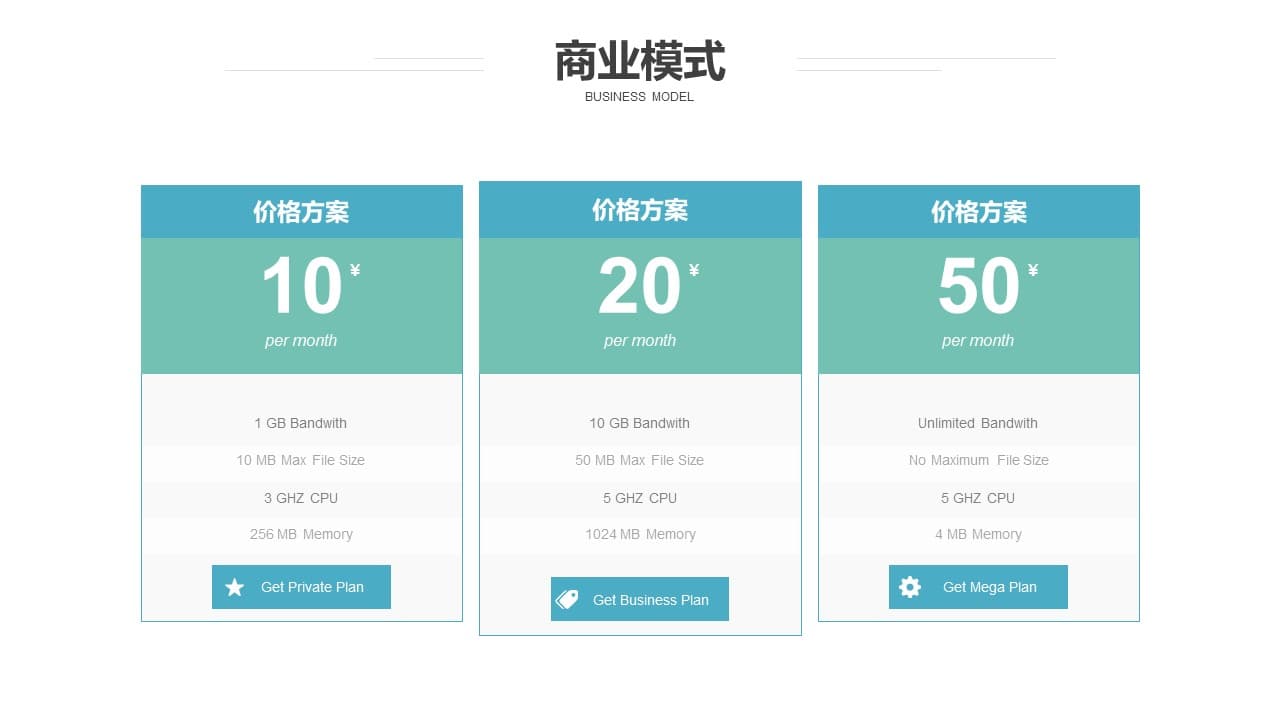Click the ¥ symbol next to 10

[x=355, y=270]
